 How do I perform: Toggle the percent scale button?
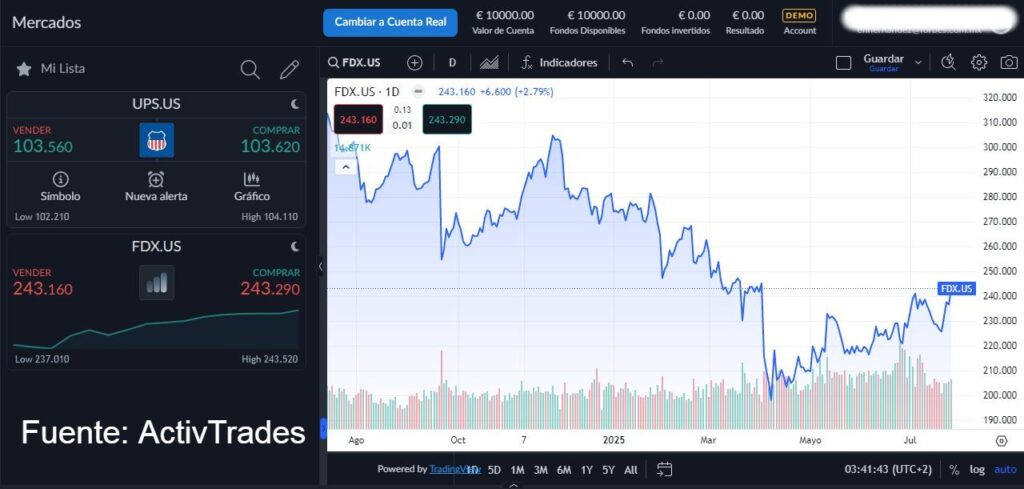click(954, 469)
